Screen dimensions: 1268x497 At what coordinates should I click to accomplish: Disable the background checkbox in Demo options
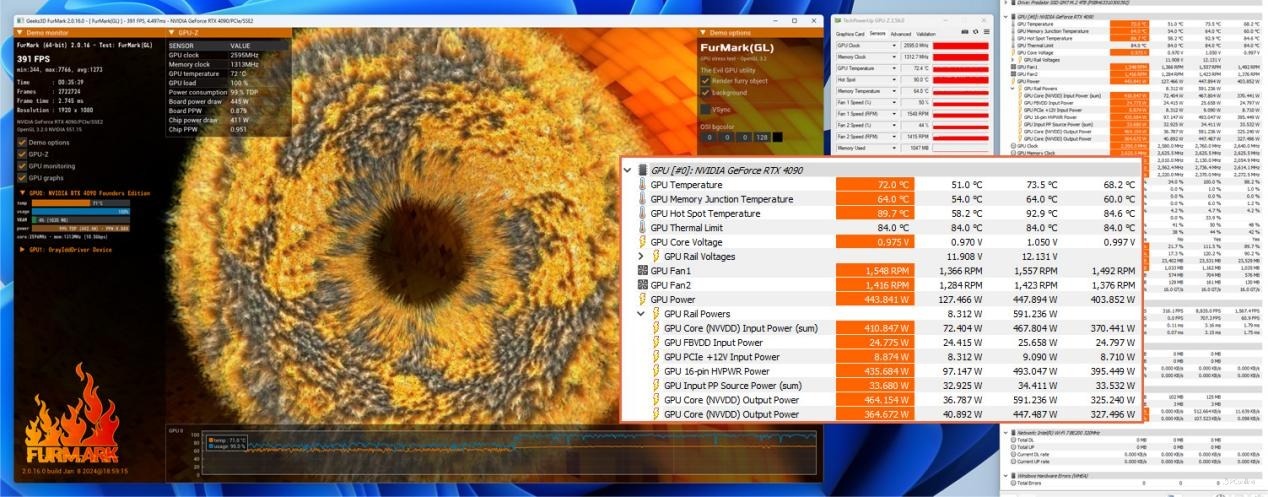(706, 92)
